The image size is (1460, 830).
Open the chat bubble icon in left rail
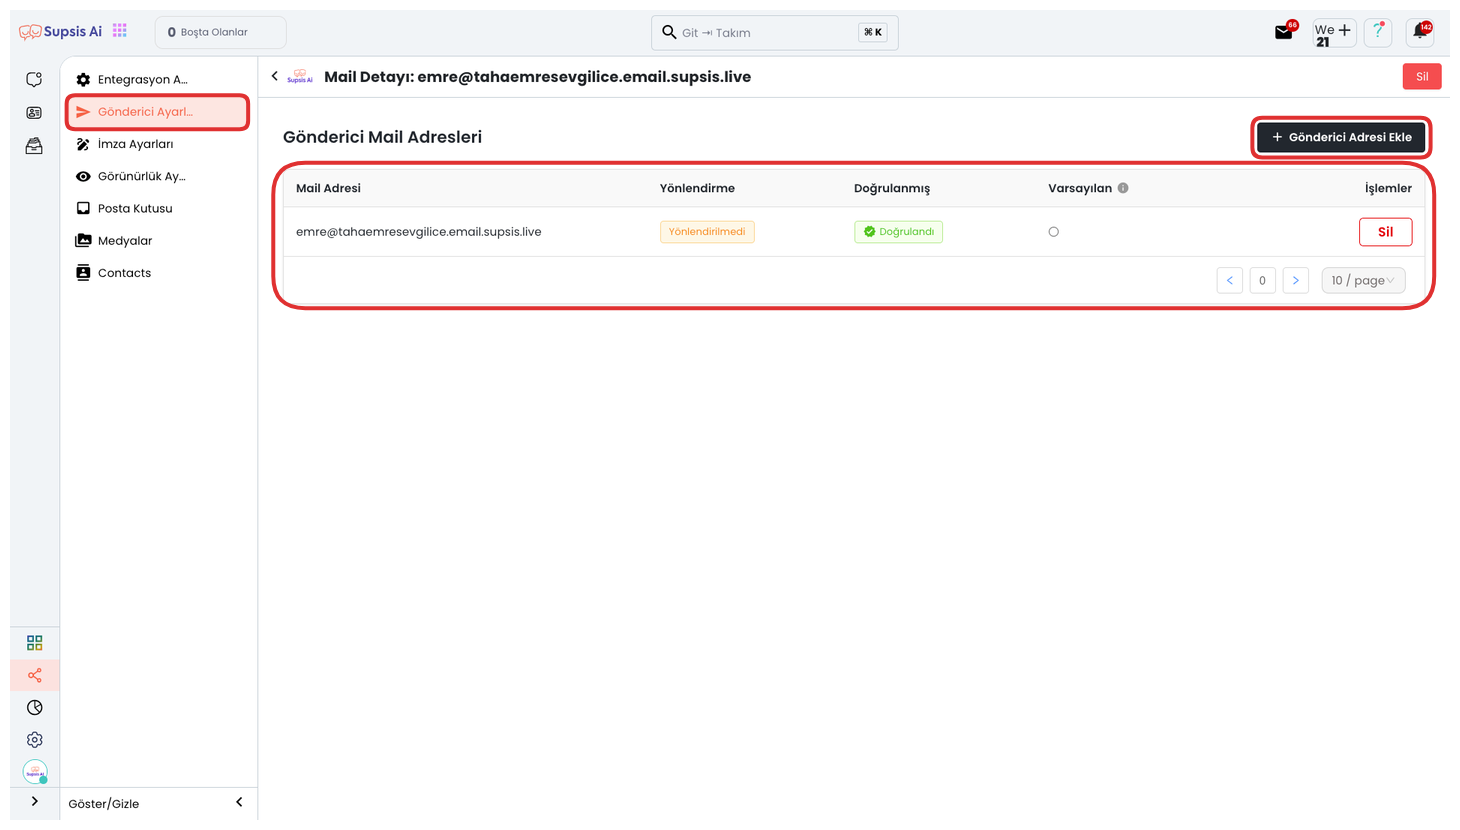34,80
